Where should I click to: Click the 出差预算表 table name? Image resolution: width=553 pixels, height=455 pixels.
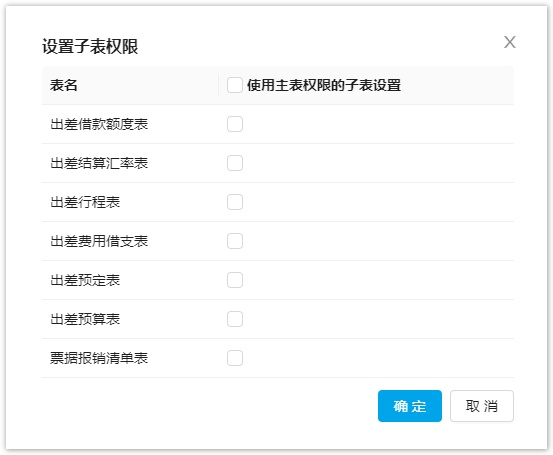coord(85,319)
